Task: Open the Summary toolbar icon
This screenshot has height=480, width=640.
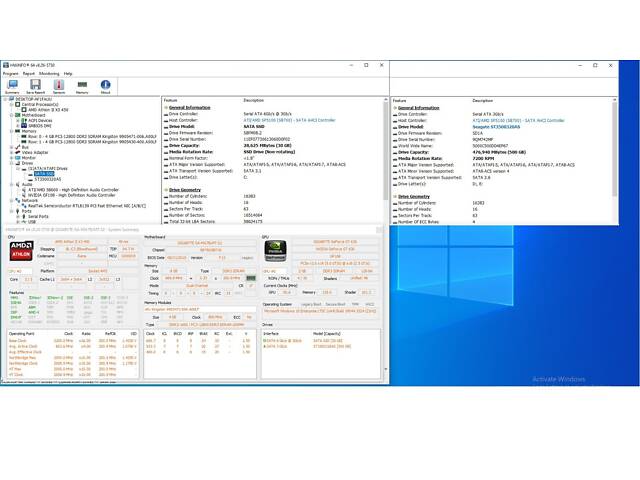Action: coord(11,87)
